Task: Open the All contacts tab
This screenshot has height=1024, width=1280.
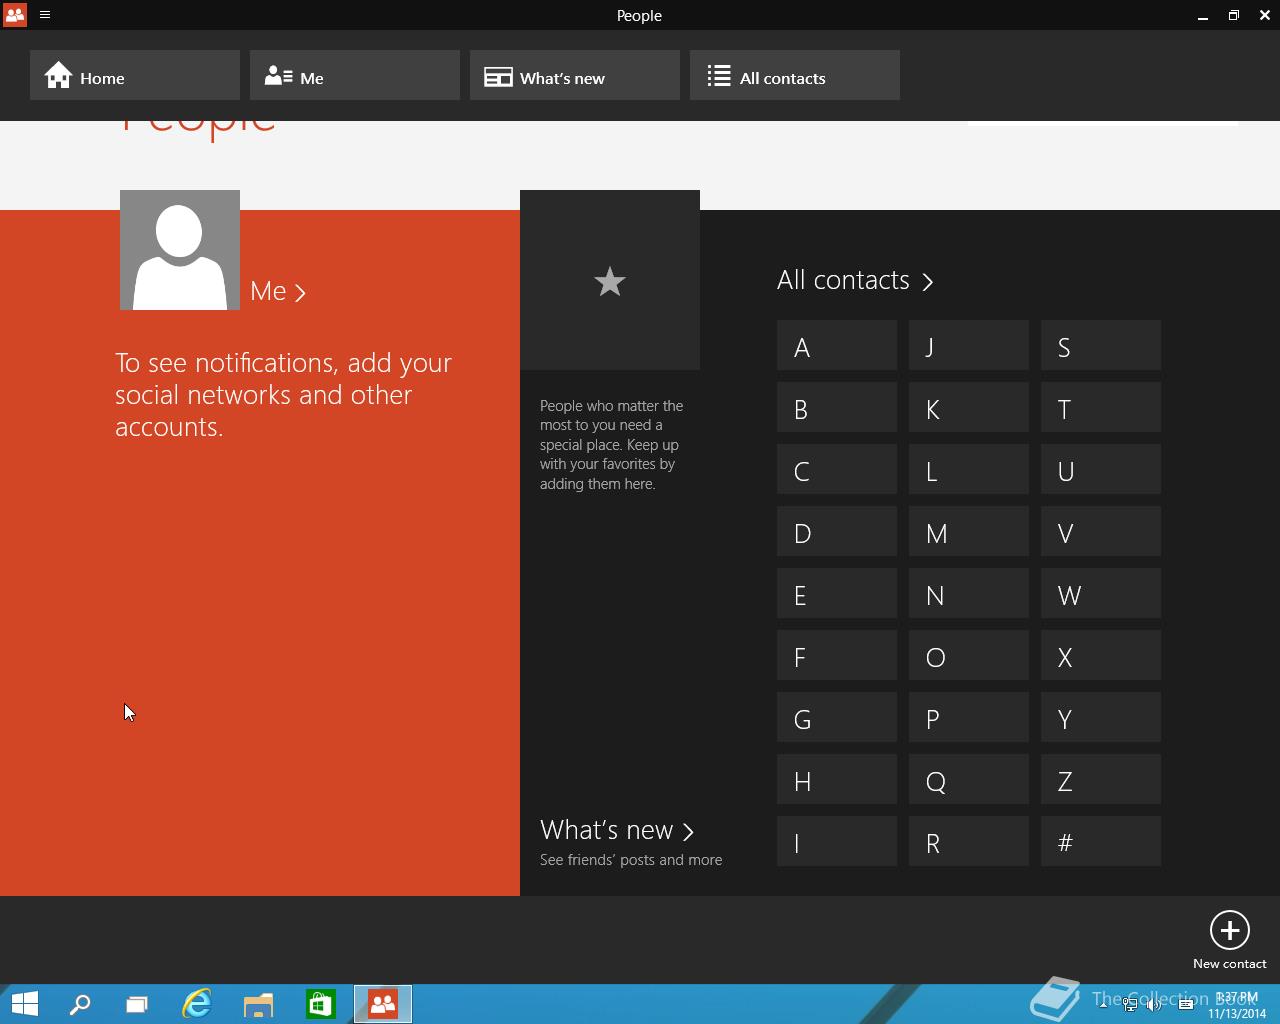Action: coord(795,75)
